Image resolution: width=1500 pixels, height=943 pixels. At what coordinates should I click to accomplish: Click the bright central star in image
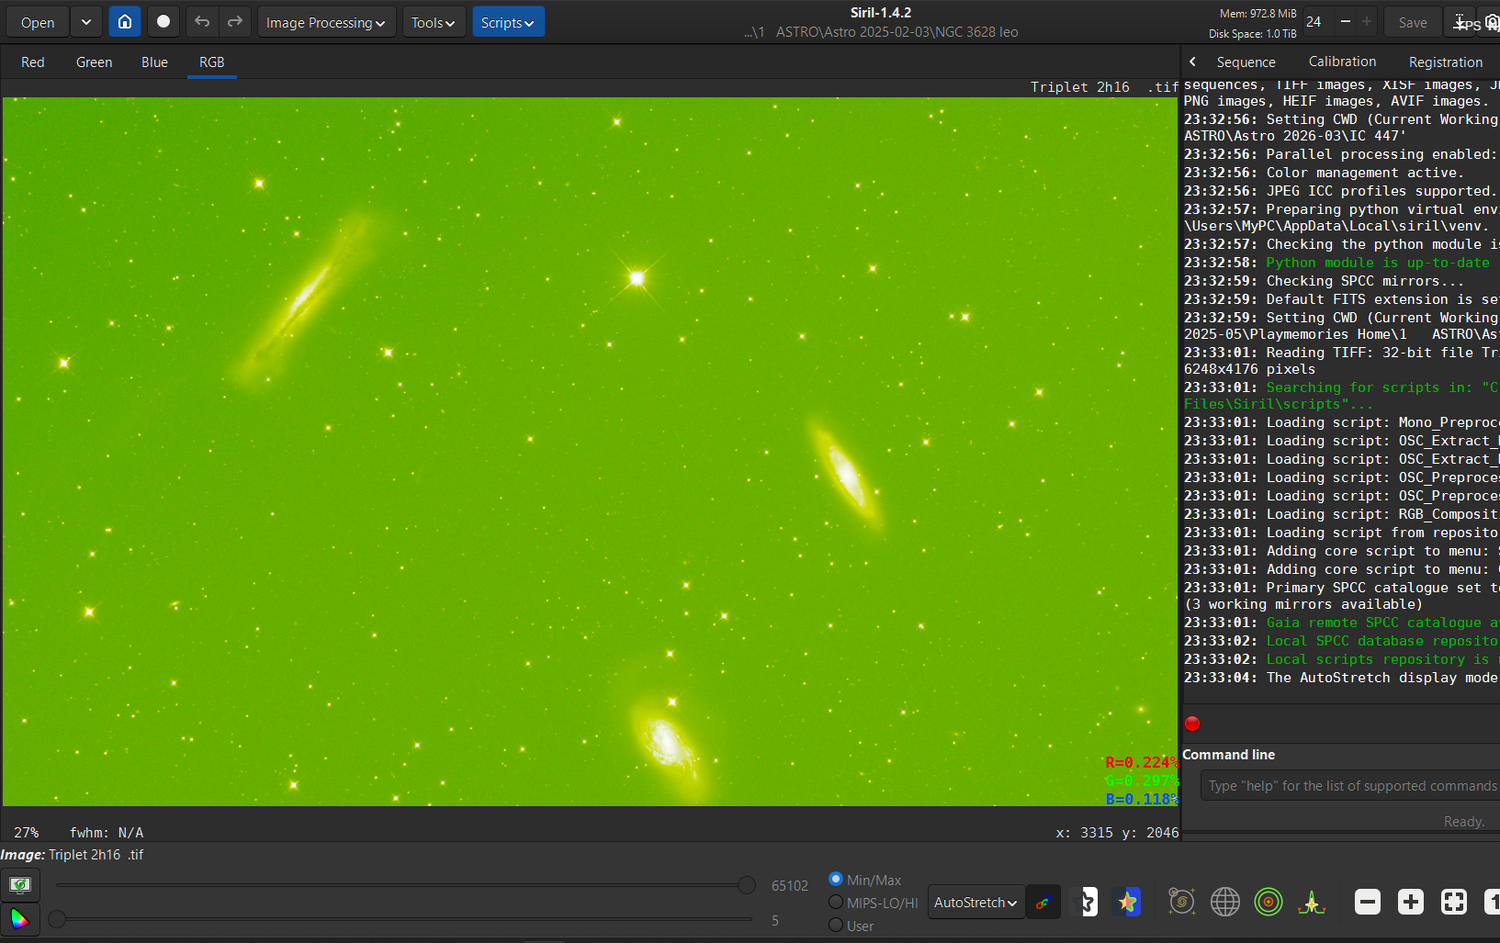click(636, 278)
